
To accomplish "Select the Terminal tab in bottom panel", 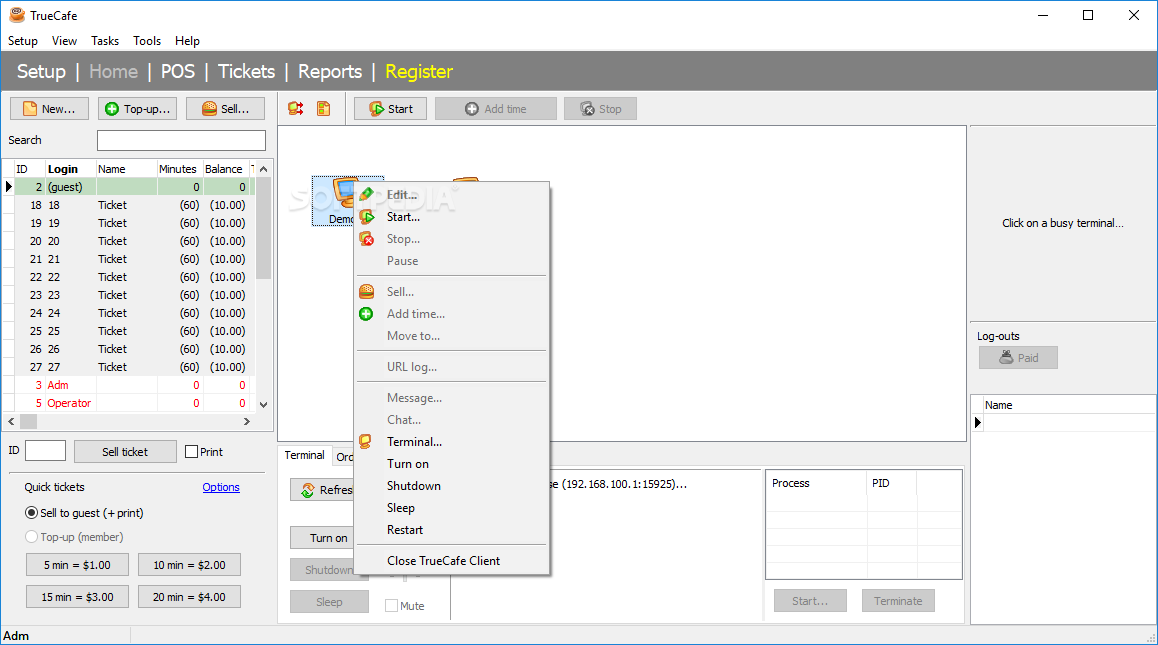I will [304, 455].
